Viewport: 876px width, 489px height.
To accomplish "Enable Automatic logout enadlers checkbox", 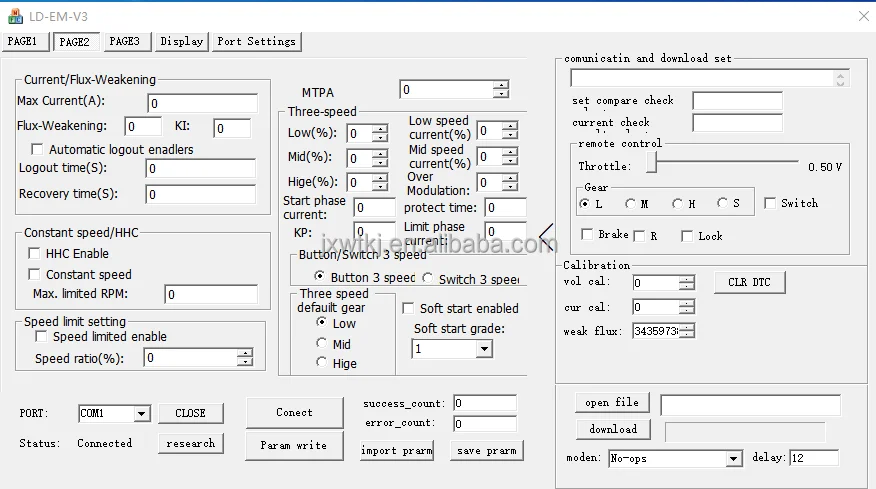I will [37, 149].
